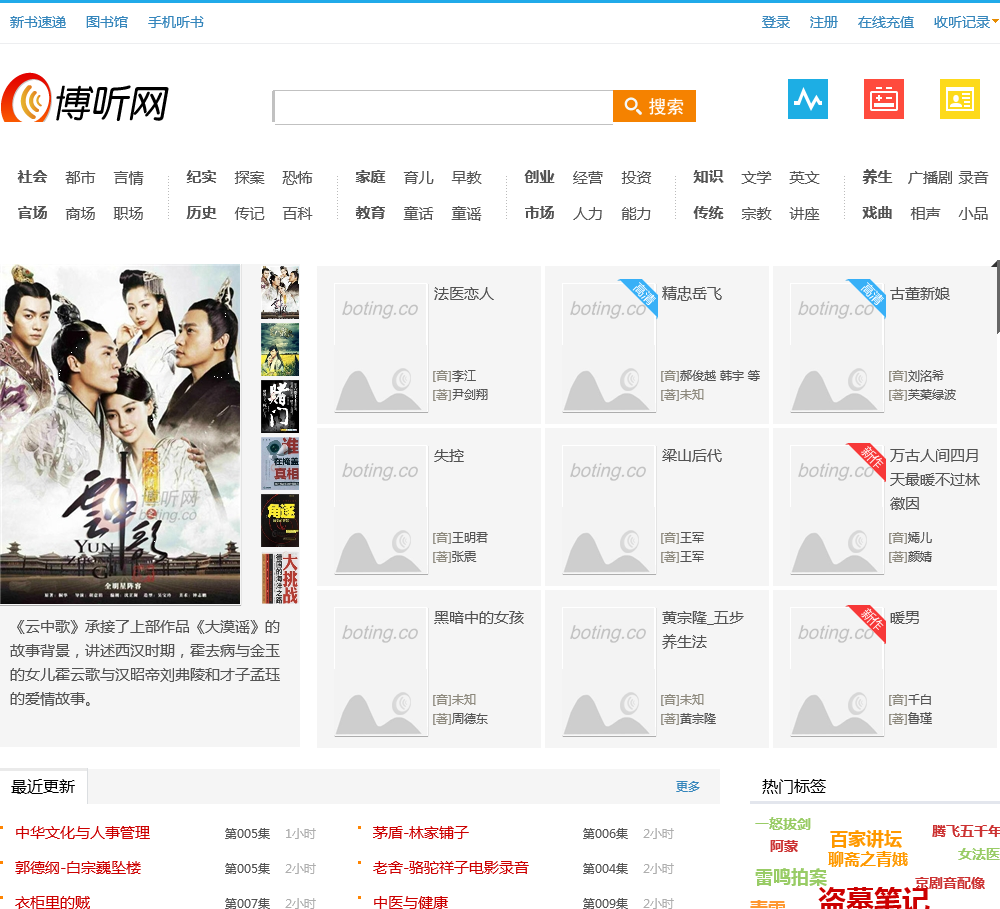
Task: Click the 一怒拔剑 hot tag
Action: pyautogui.click(x=783, y=824)
